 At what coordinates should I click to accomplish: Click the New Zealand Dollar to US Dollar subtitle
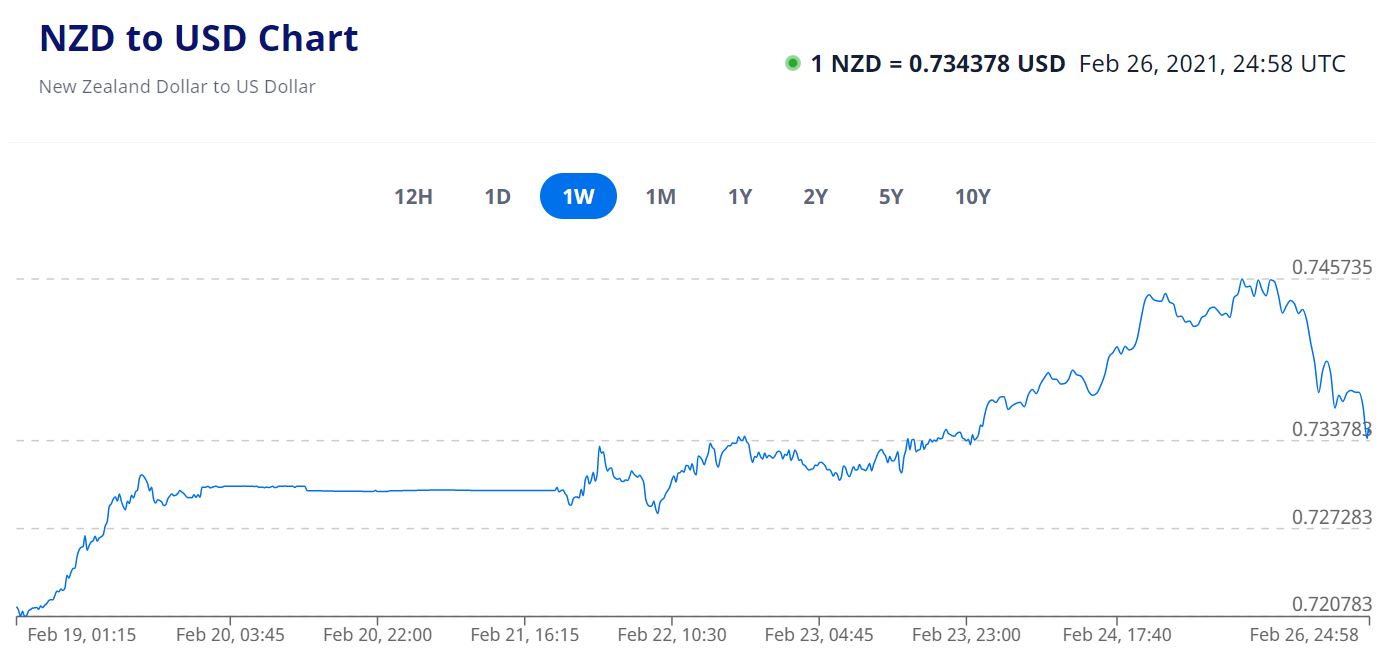(177, 87)
